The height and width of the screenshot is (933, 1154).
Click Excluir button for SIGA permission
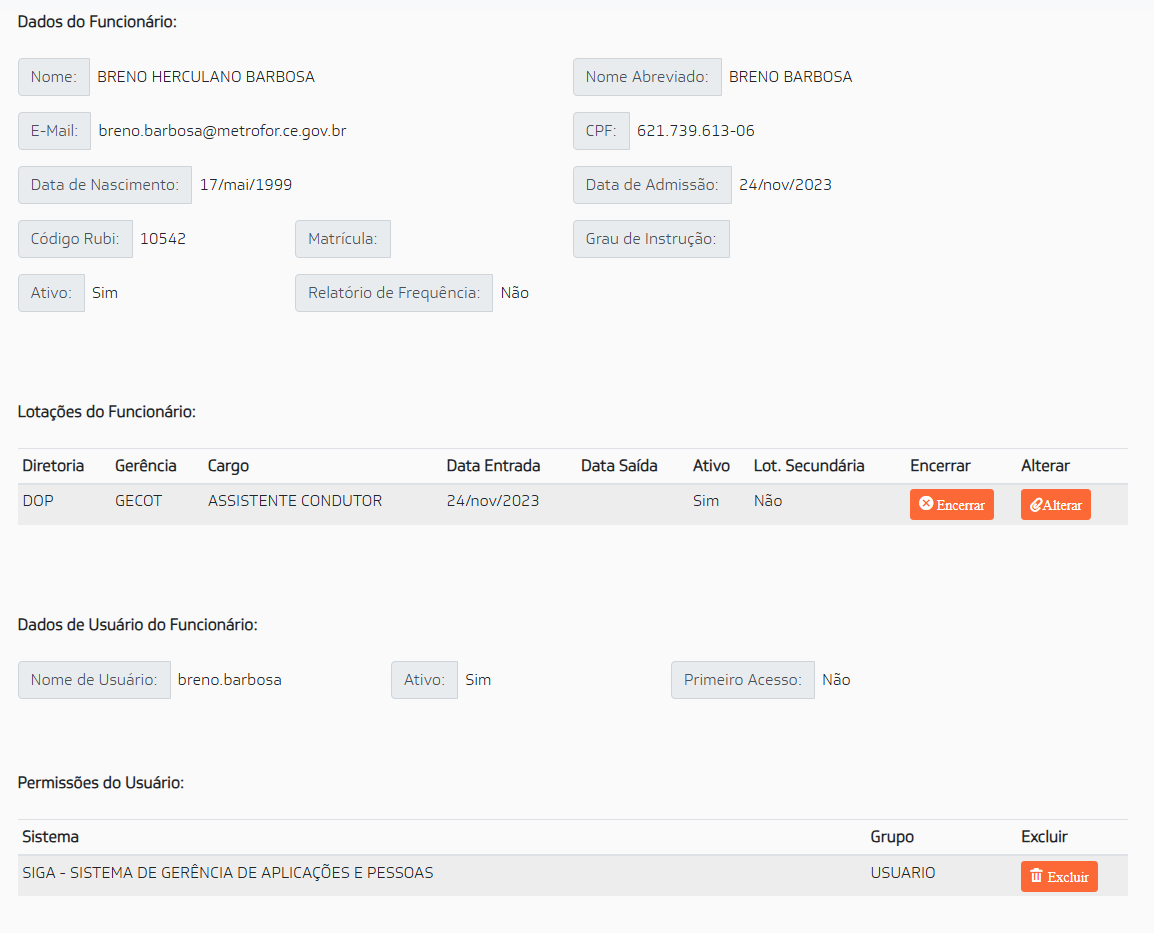coord(1059,876)
